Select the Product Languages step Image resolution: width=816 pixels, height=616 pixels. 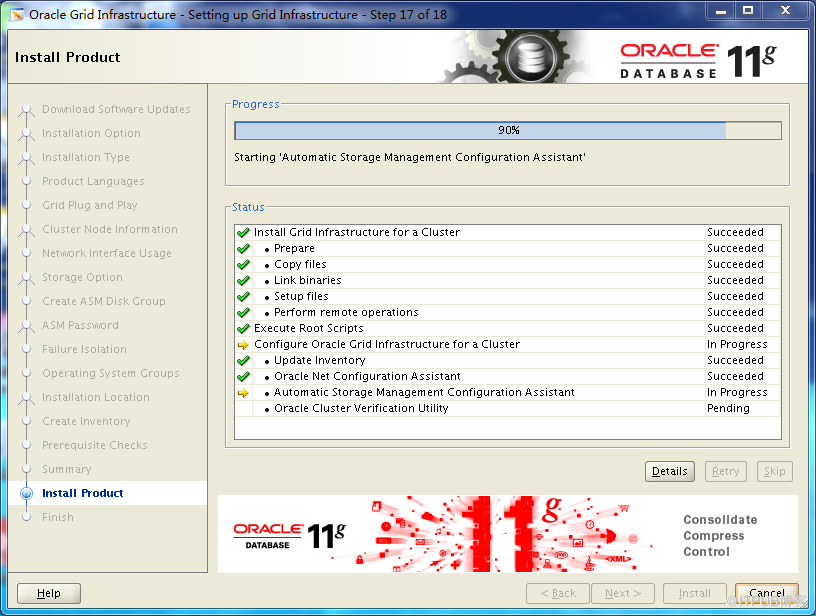click(93, 182)
